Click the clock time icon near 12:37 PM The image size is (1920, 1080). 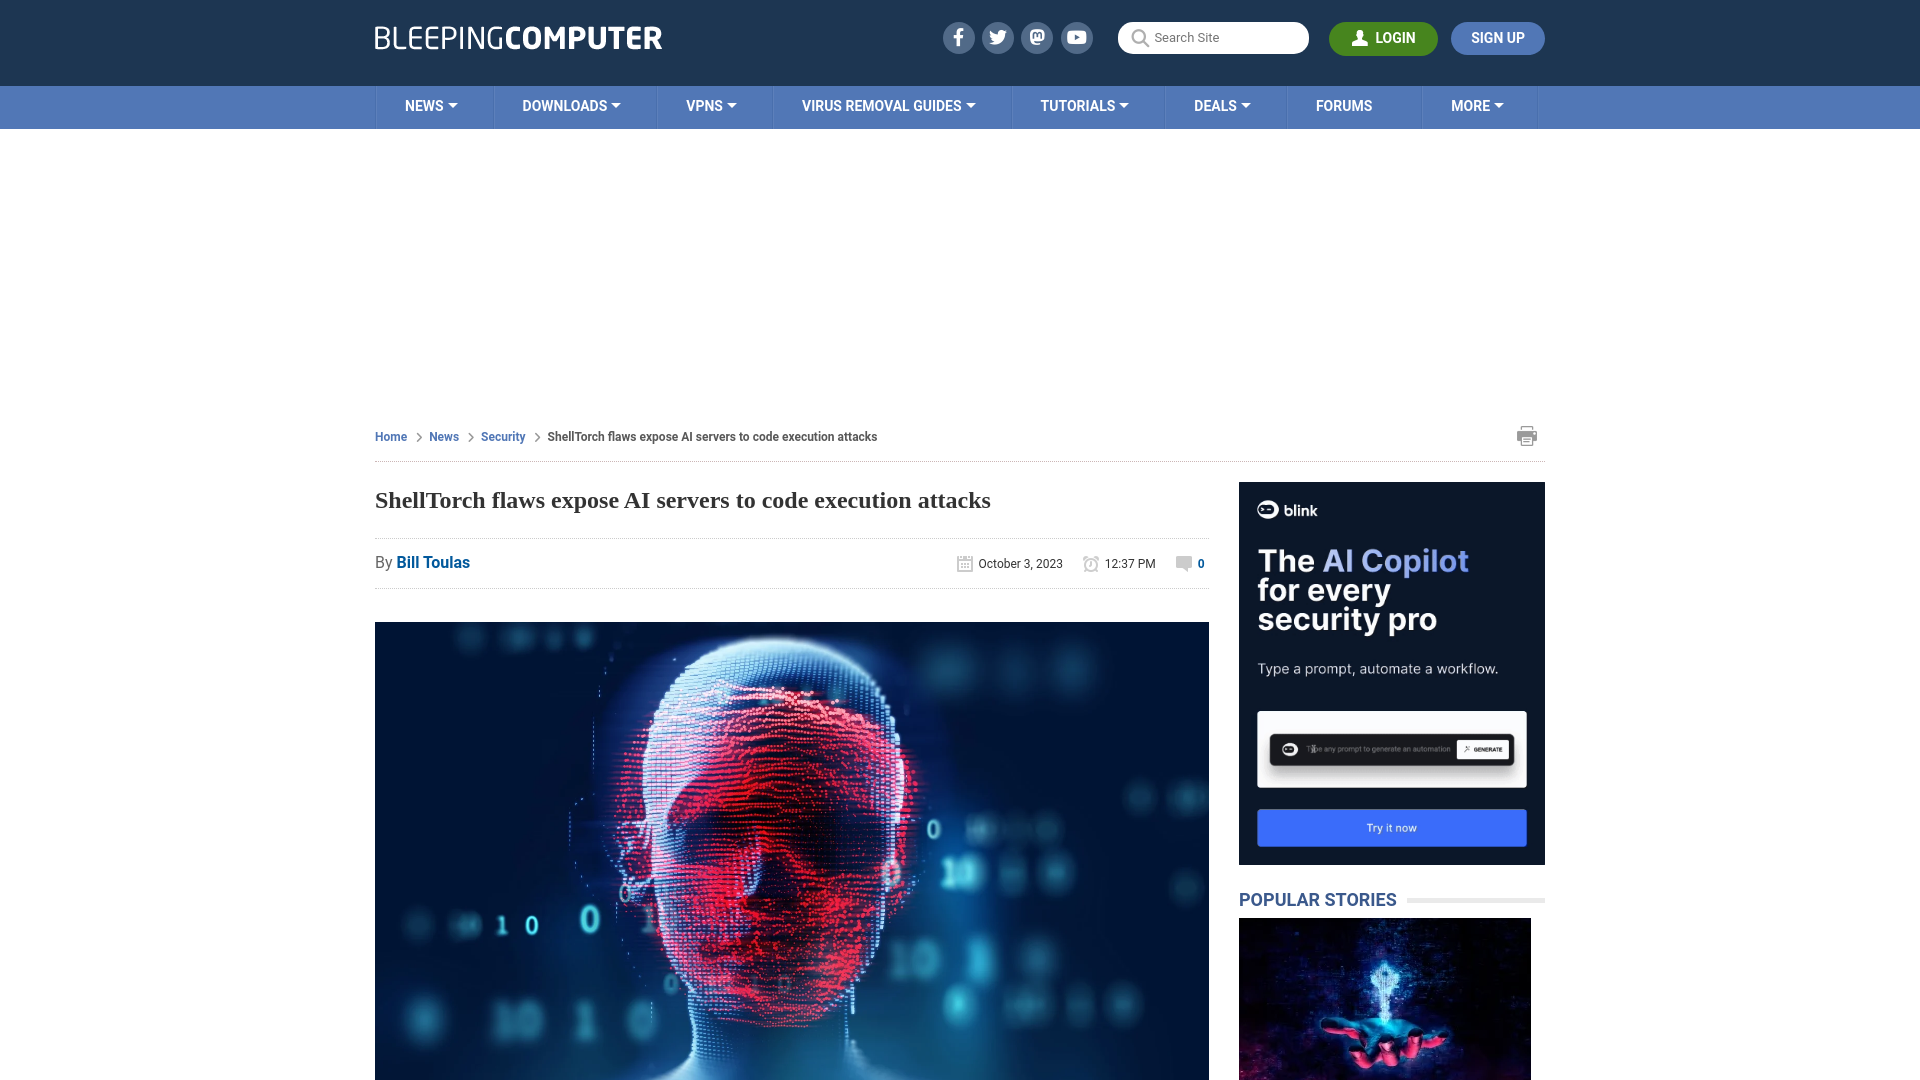1092,563
